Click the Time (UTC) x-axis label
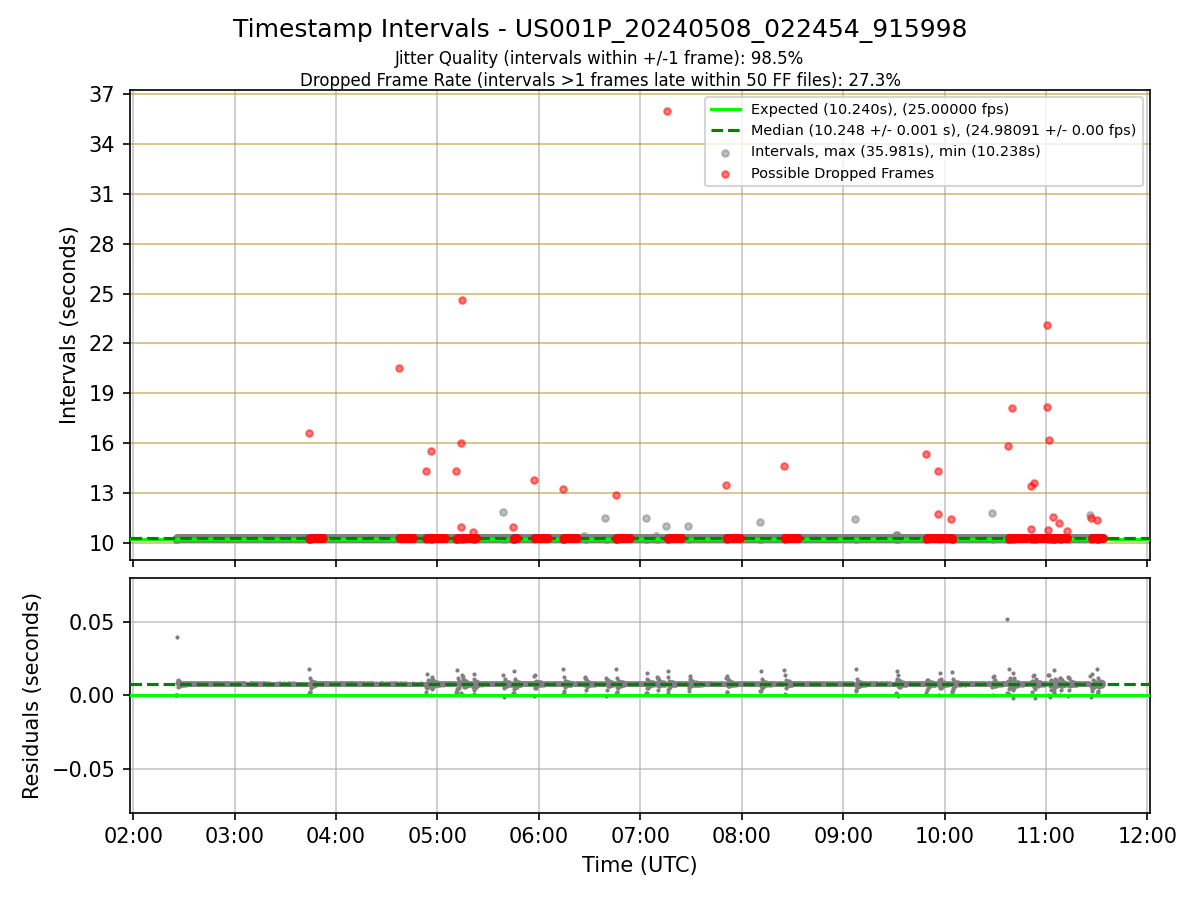1200x900 pixels. coord(640,865)
